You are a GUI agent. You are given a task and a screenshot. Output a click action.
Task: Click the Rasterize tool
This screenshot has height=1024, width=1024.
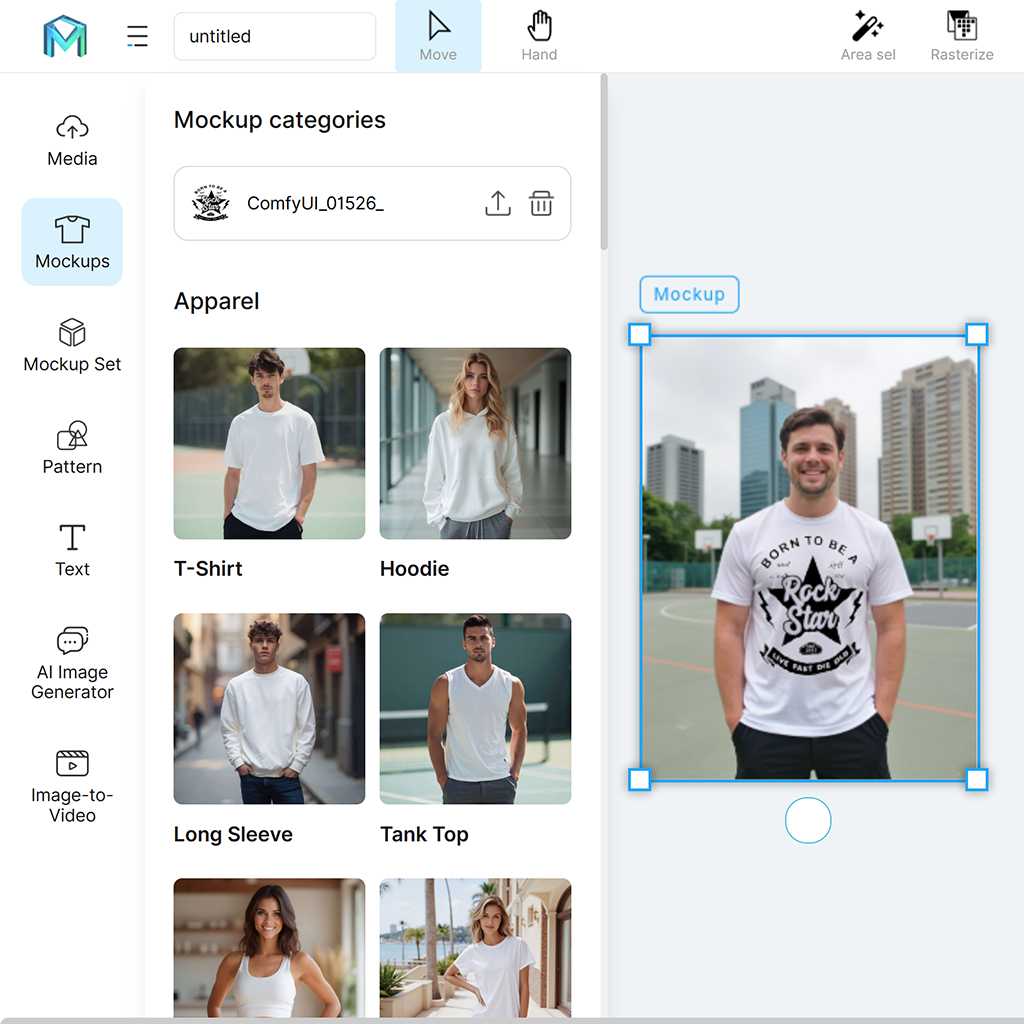tap(962, 36)
